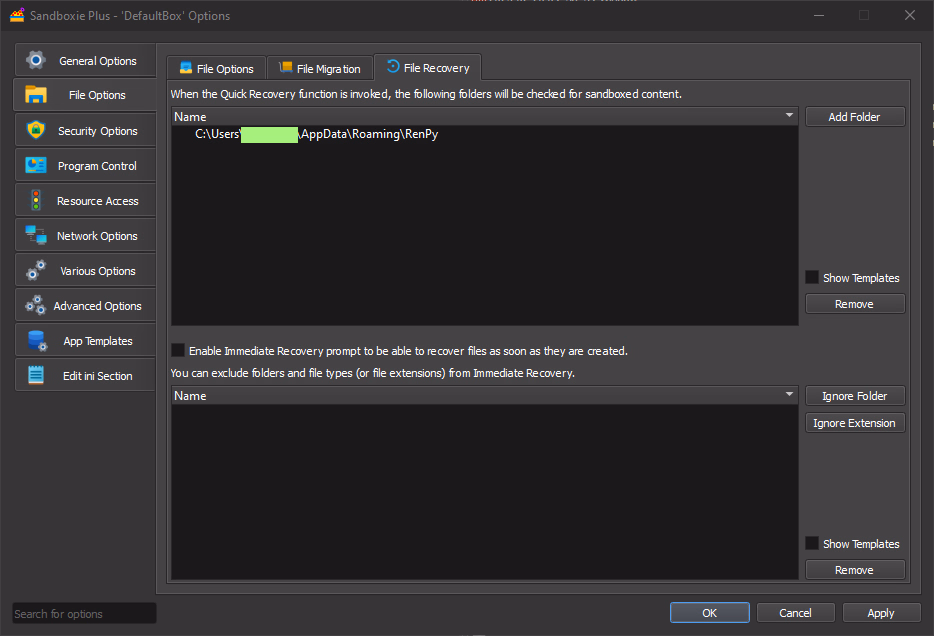Click the Edit ini Section notepad icon
This screenshot has width=934, height=636.
pyautogui.click(x=36, y=376)
